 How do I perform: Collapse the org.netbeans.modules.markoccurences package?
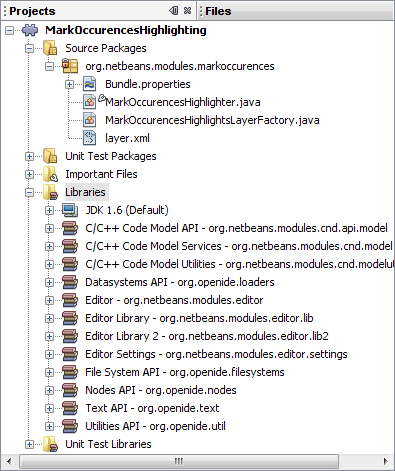(49, 67)
